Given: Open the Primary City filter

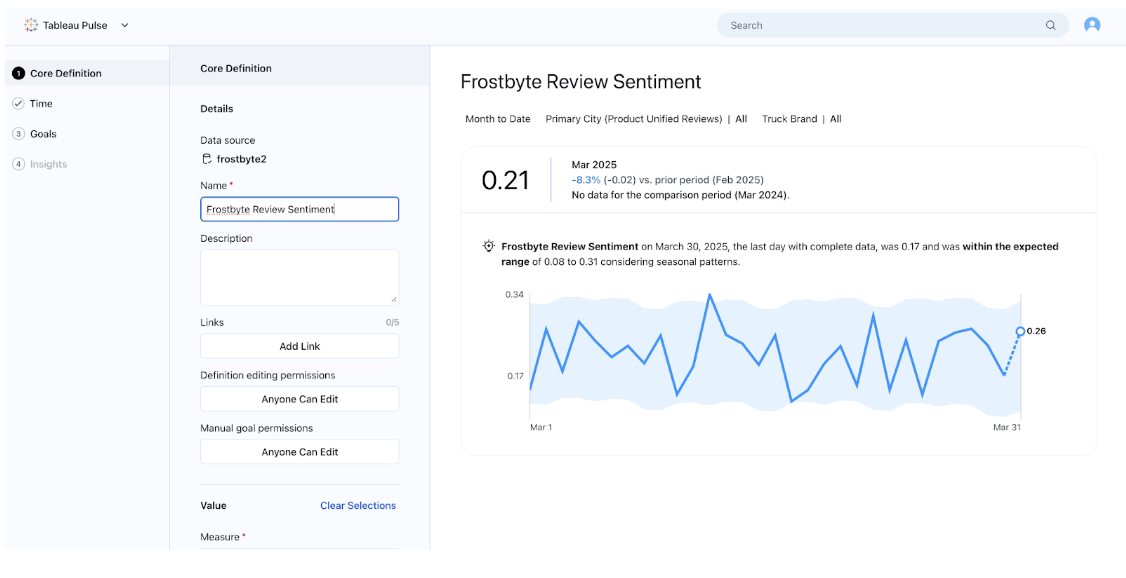Looking at the screenshot, I should coord(645,119).
